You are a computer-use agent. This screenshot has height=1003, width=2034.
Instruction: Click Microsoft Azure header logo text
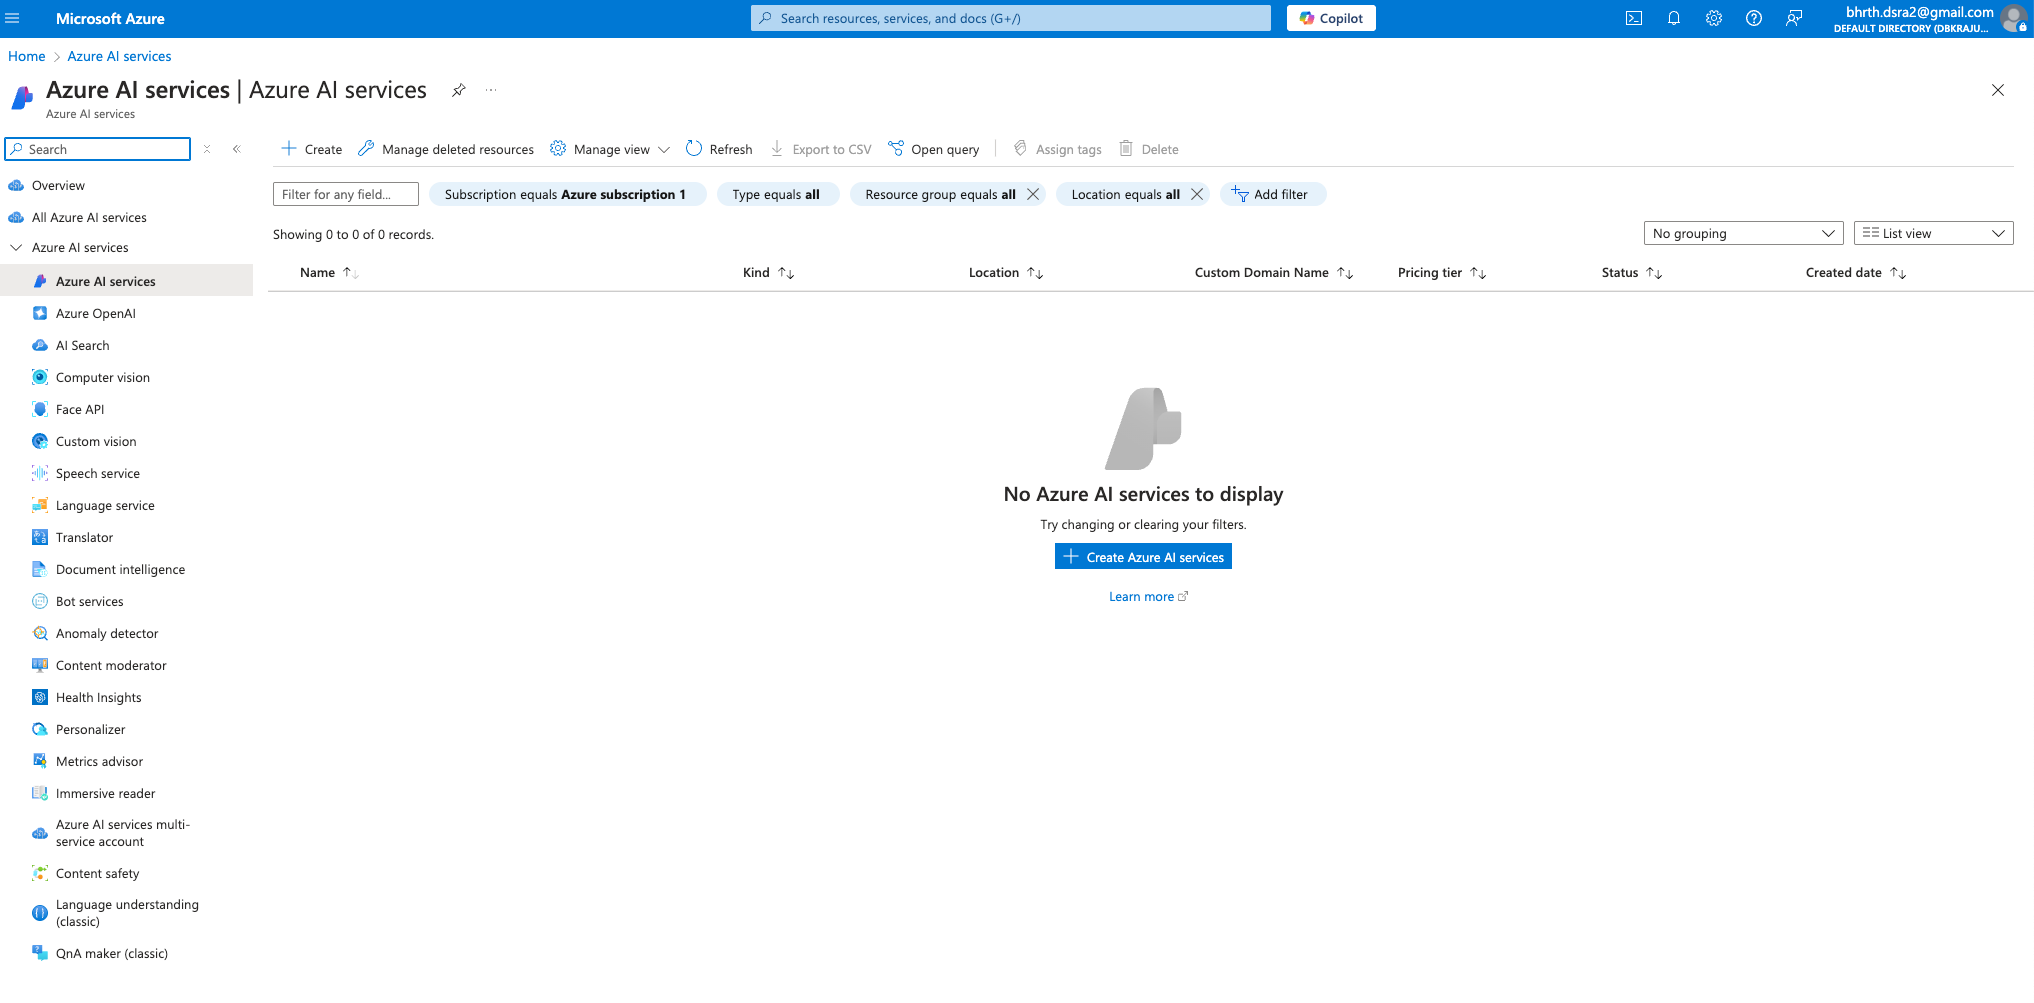pyautogui.click(x=110, y=18)
